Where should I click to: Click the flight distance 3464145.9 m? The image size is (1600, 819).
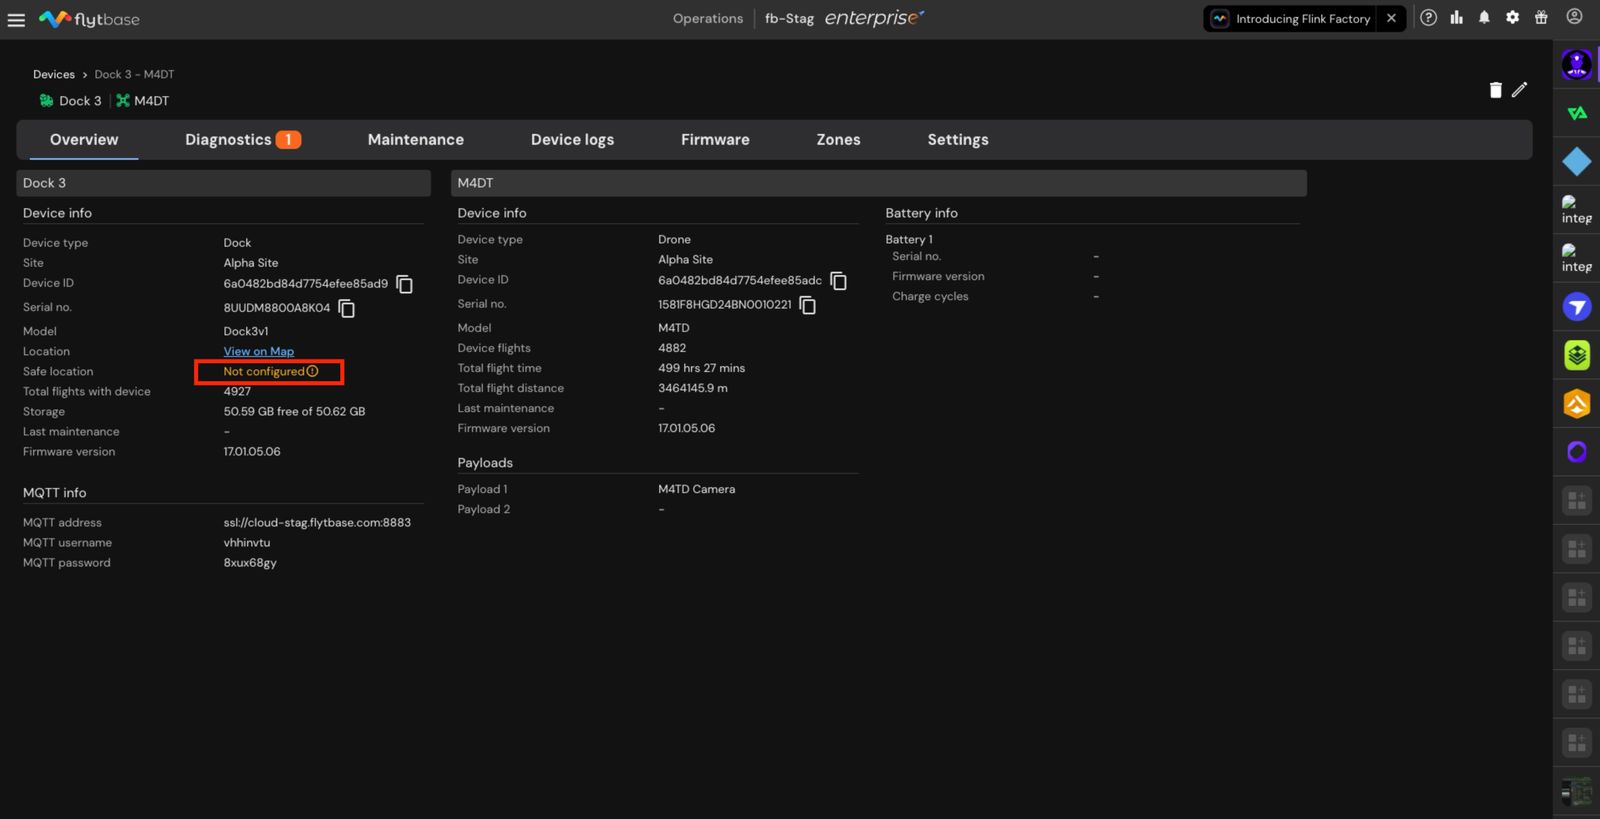pos(693,388)
